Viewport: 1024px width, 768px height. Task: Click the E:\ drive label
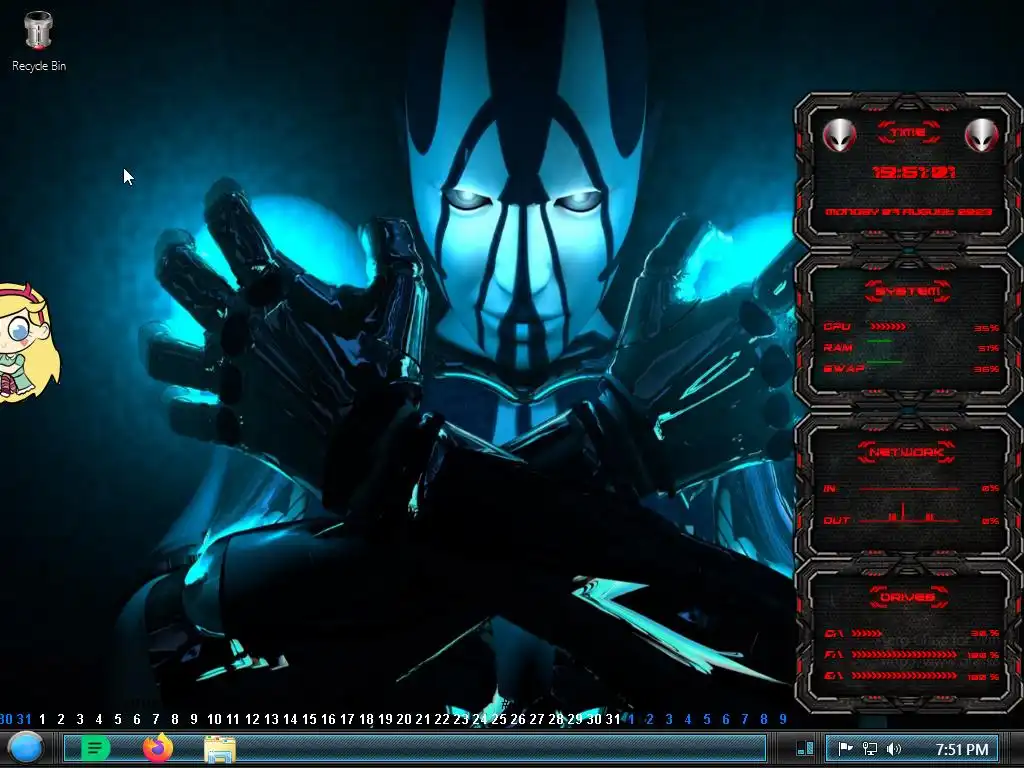pos(834,675)
